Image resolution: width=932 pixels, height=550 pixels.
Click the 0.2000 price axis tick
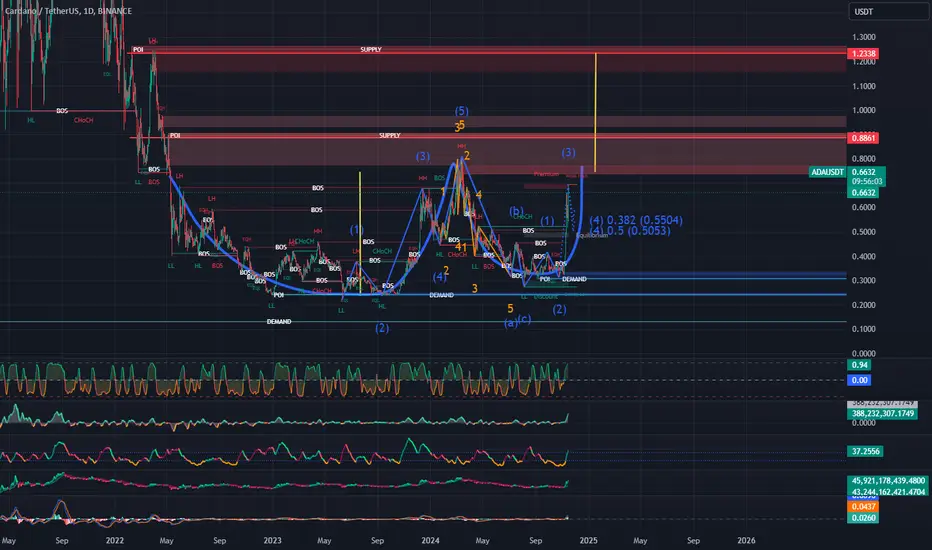pos(864,305)
